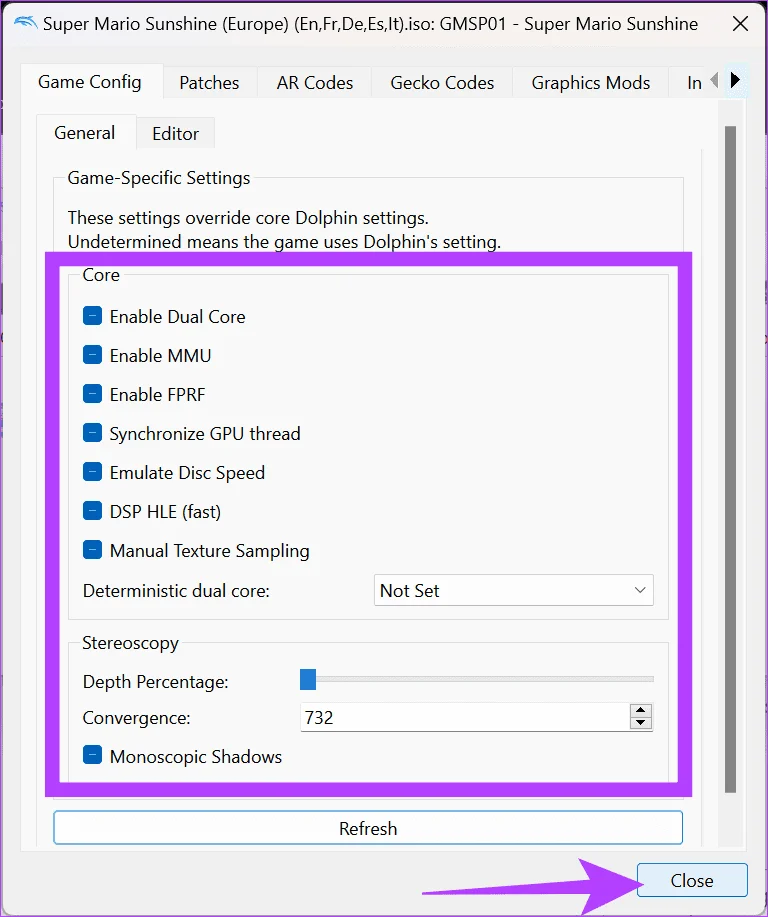Toggle Synchronize GPU thread checkbox

pos(92,433)
